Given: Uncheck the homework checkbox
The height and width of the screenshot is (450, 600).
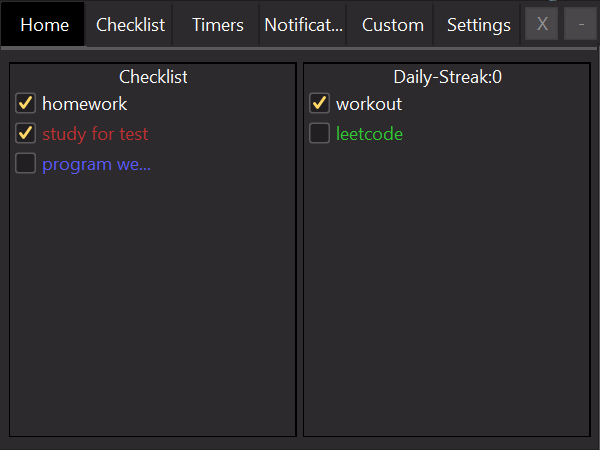Looking at the screenshot, I should (x=25, y=103).
